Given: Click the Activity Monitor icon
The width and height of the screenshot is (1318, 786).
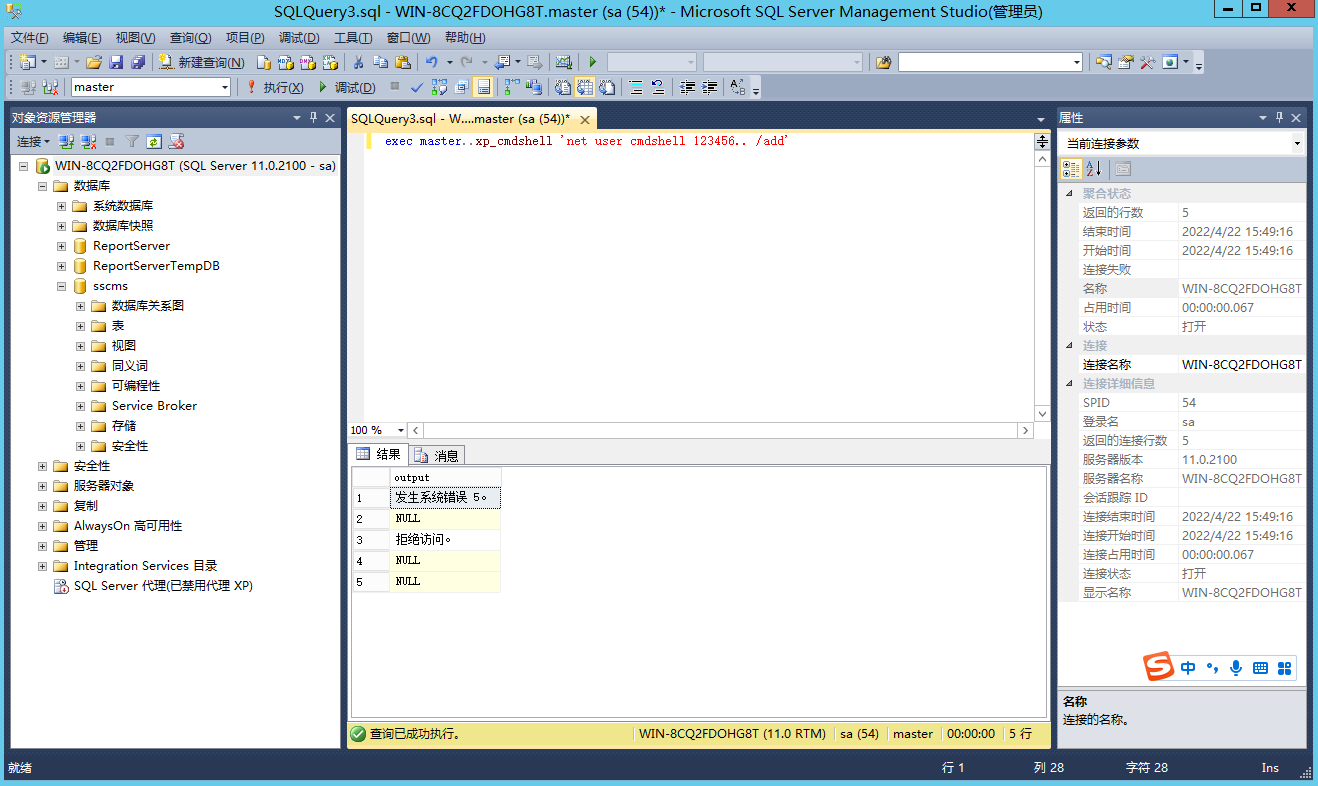Looking at the screenshot, I should point(564,62).
